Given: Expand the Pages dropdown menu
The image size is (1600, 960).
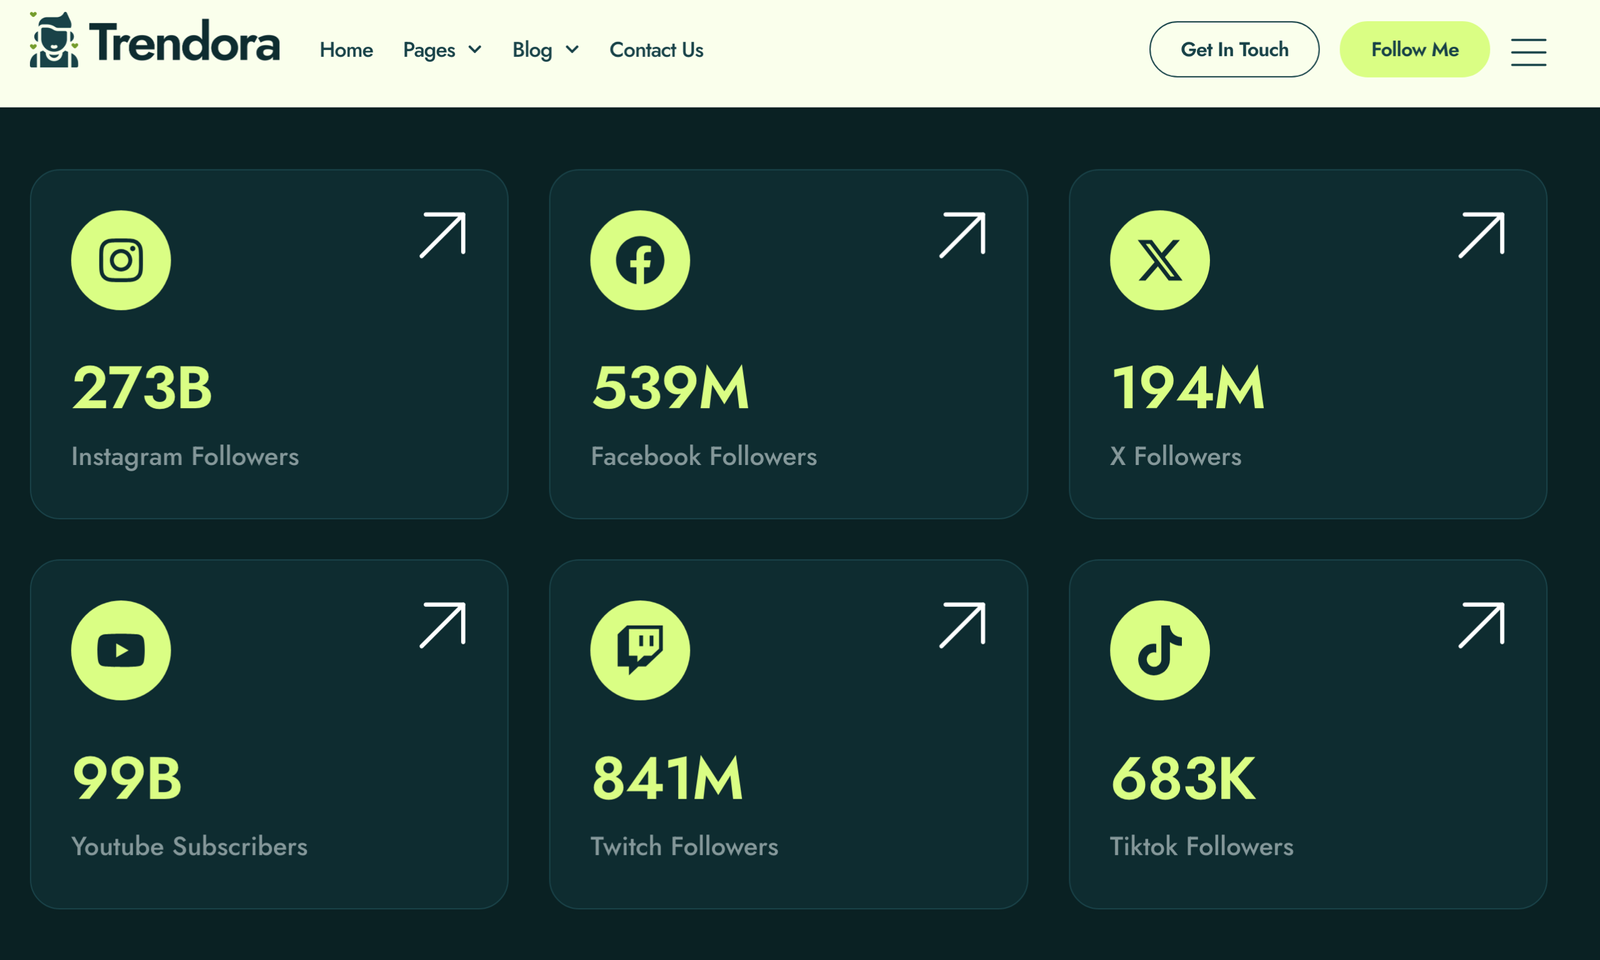Looking at the screenshot, I should point(442,50).
